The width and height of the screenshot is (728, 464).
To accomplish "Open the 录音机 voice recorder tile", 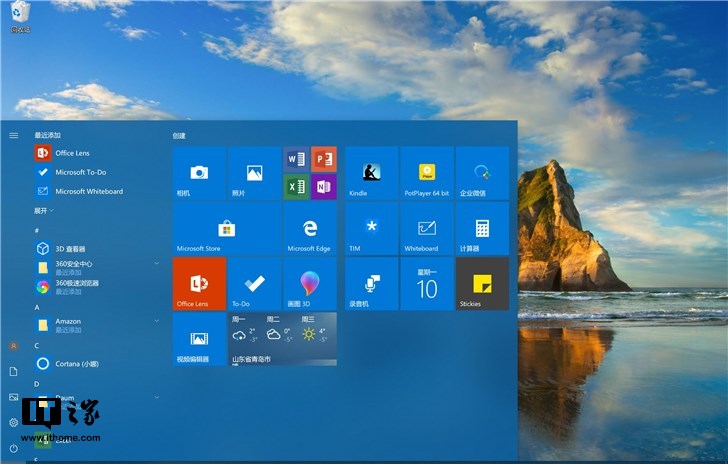I will pos(371,284).
